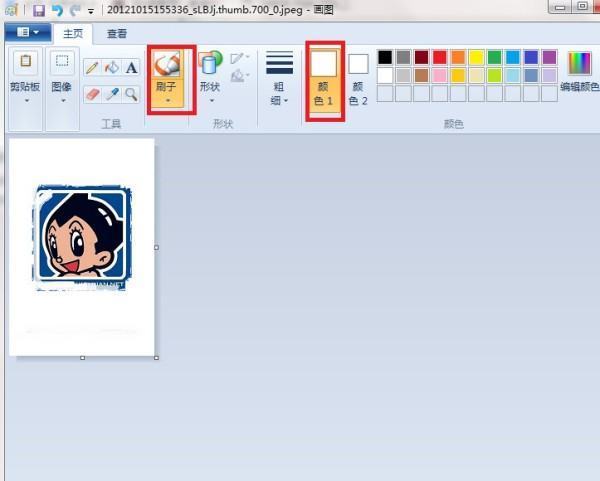Pick the white palette swatch
600x481 pixels.
point(385,76)
